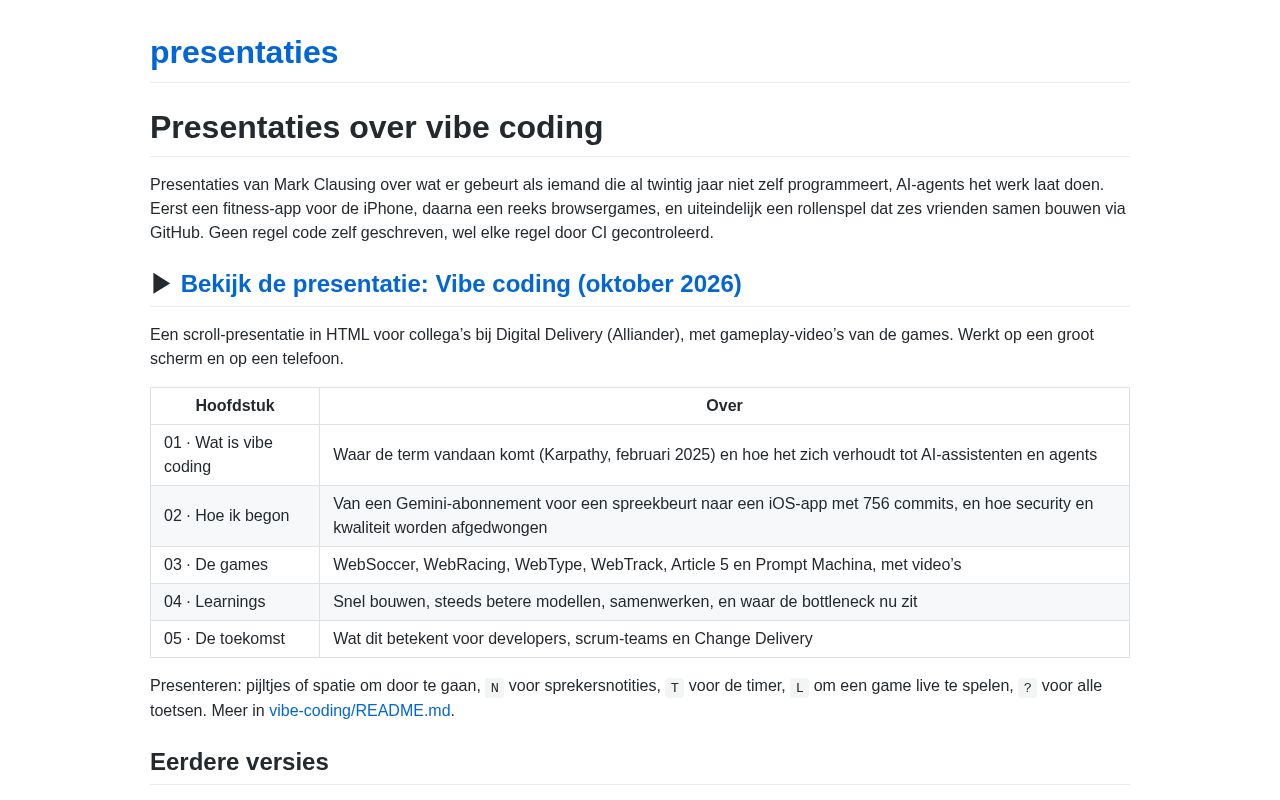1280x800 pixels.
Task: Click the cell listing WebSoccer, WebRacing, WebType
Action: click(x=724, y=565)
